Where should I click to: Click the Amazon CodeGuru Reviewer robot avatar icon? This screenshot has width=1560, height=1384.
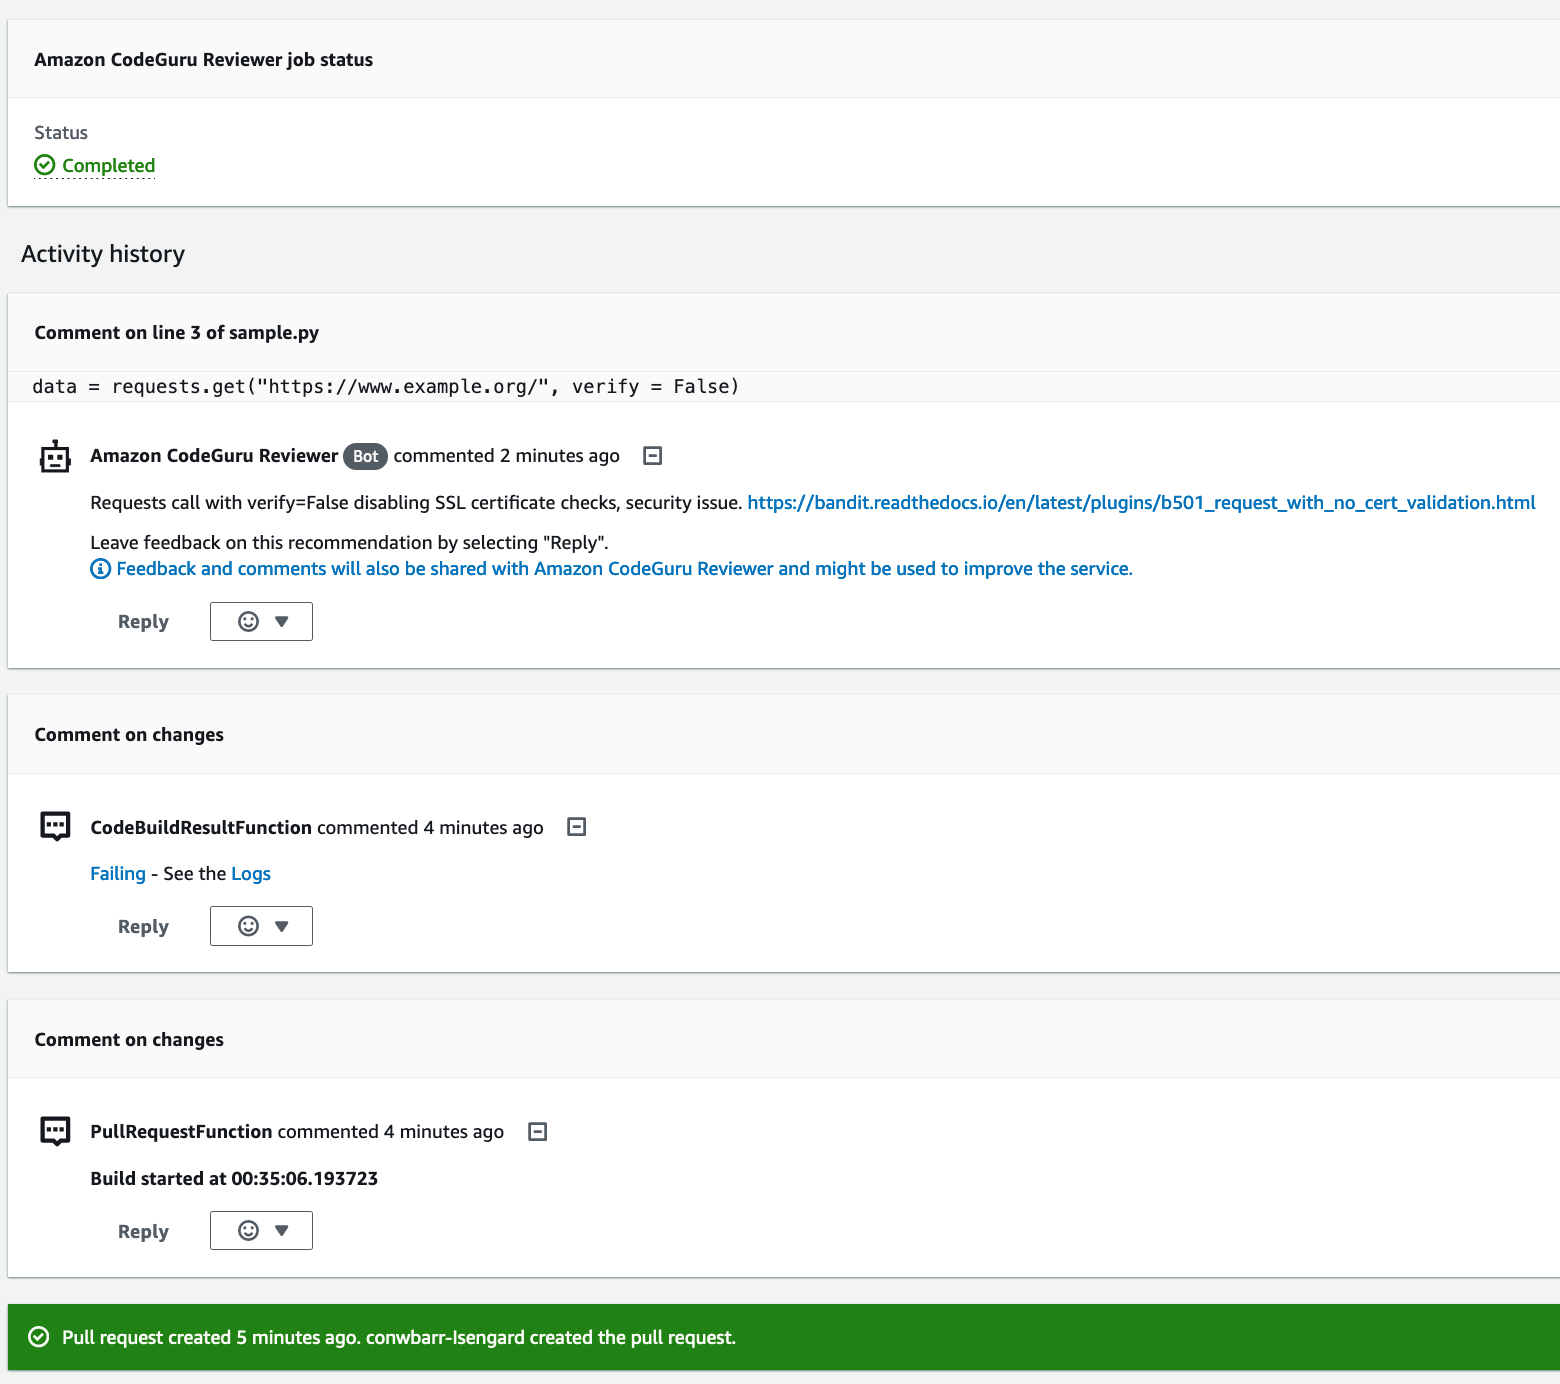point(55,456)
